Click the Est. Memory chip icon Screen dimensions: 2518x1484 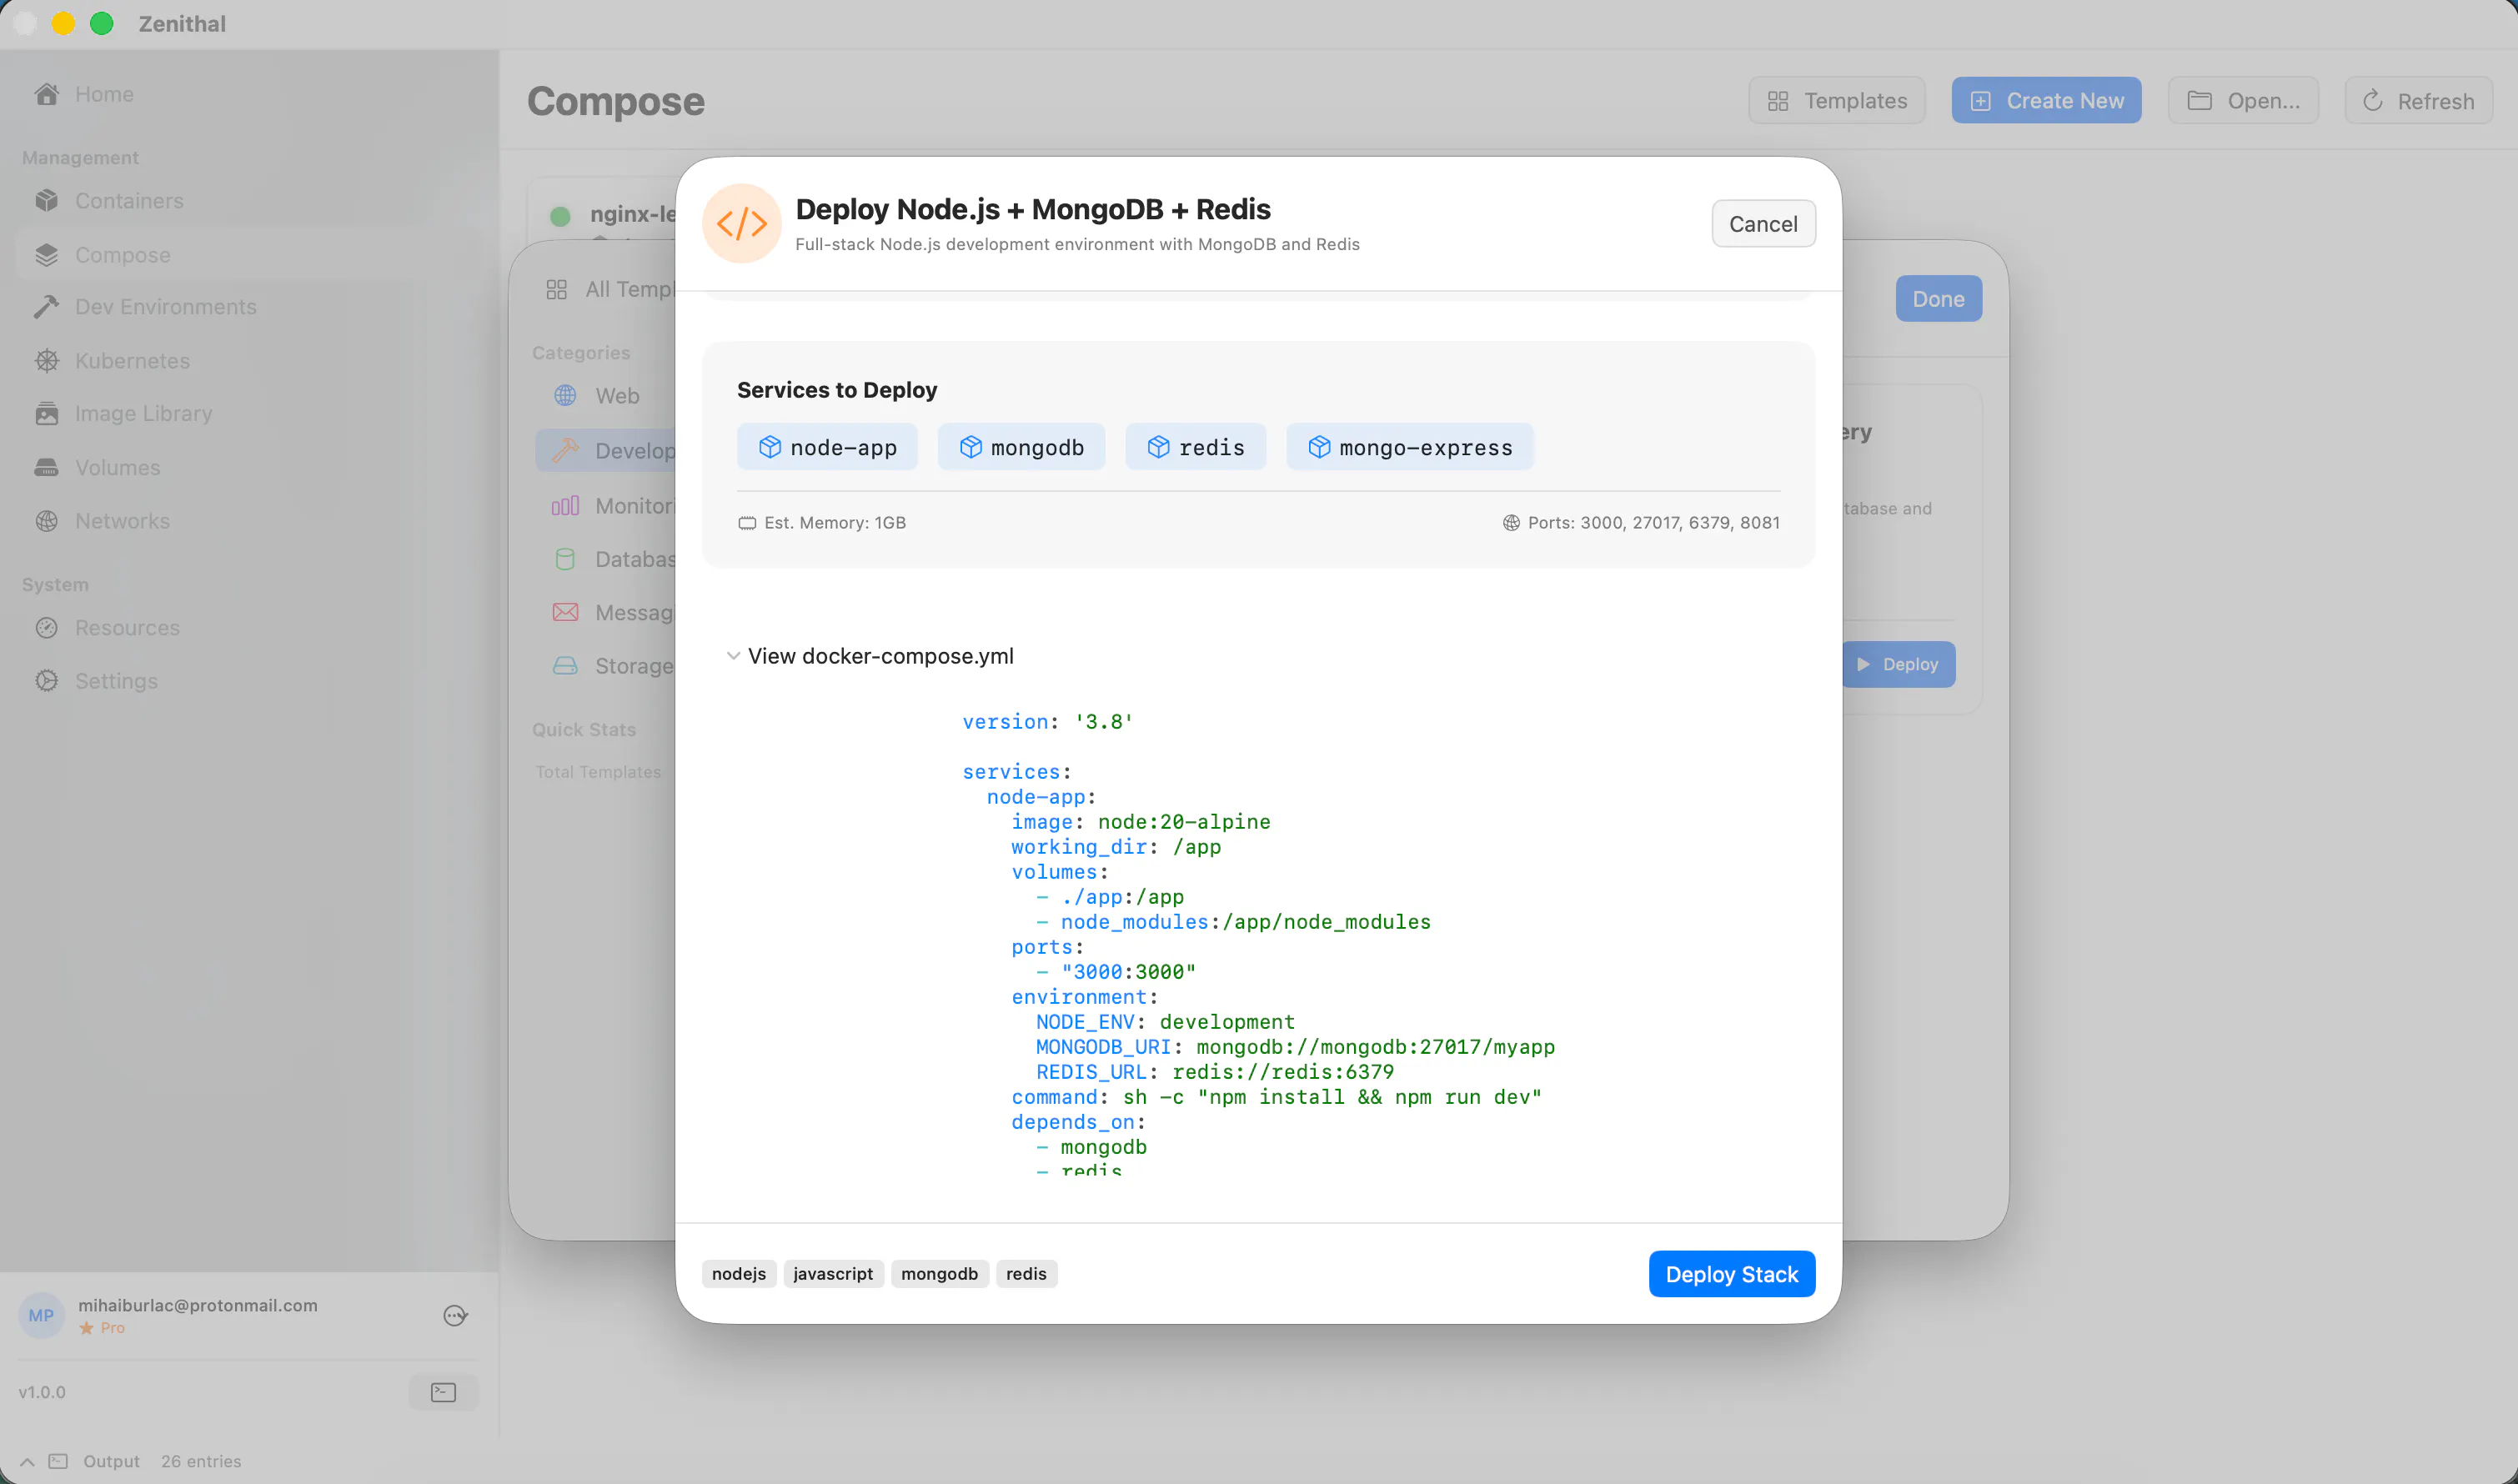[x=747, y=523]
